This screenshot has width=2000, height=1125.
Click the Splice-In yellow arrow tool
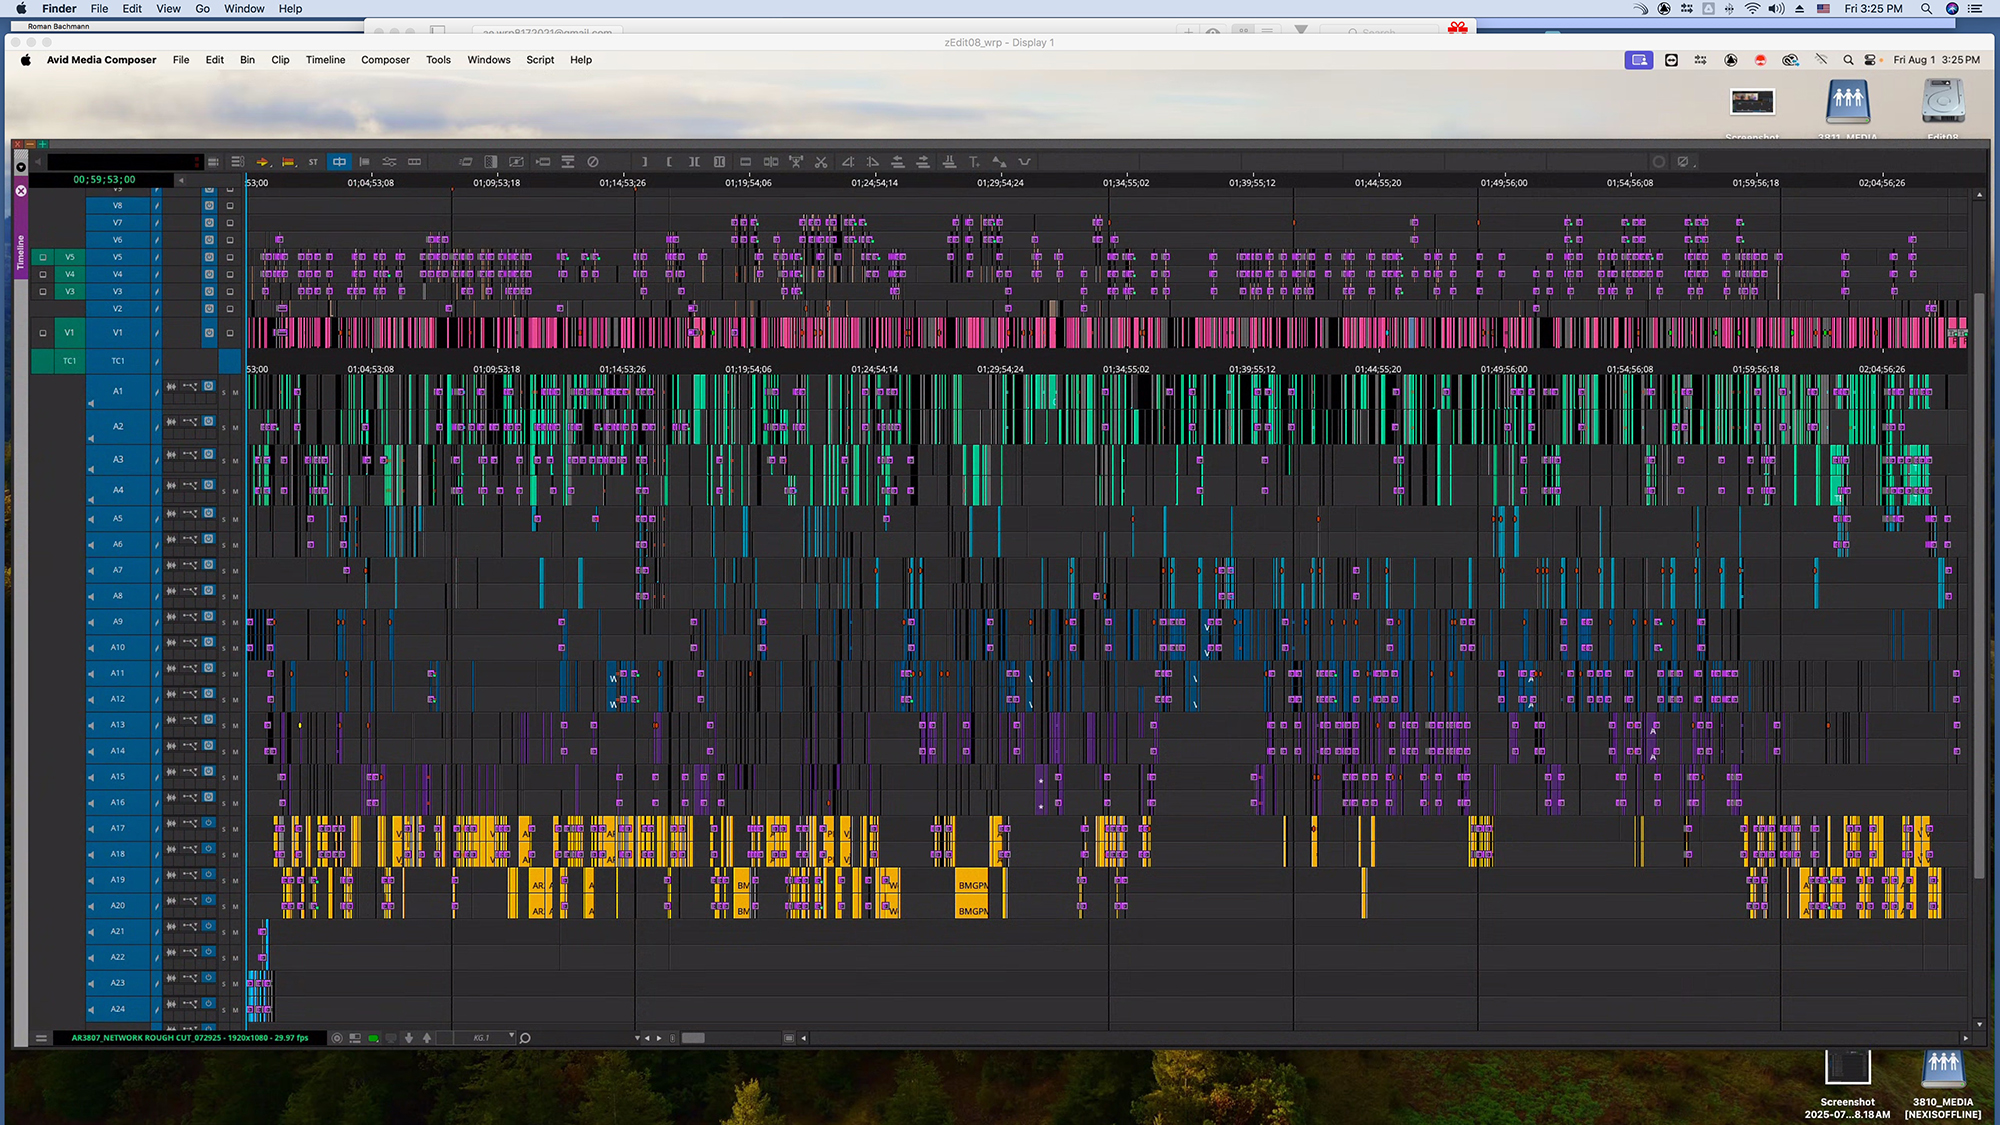[x=262, y=162]
